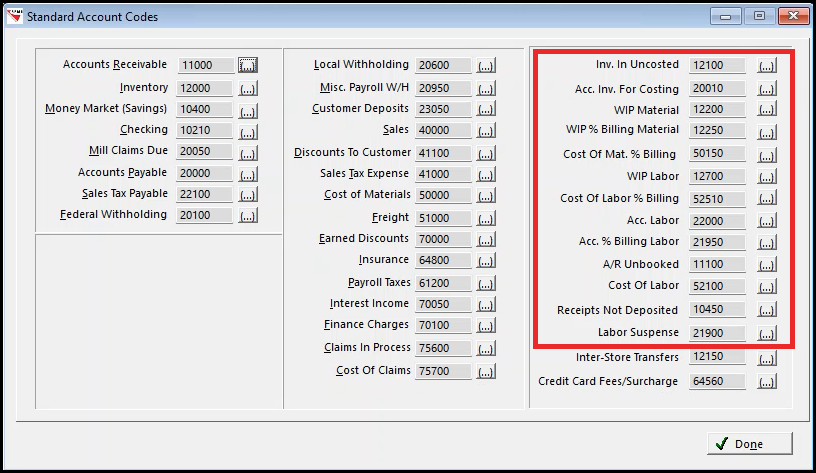The width and height of the screenshot is (816, 473).
Task: Open lookup for Misc. Payroll W/H
Action: 486,88
